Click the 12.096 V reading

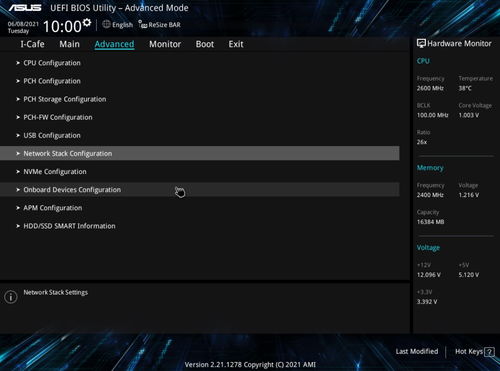(429, 275)
